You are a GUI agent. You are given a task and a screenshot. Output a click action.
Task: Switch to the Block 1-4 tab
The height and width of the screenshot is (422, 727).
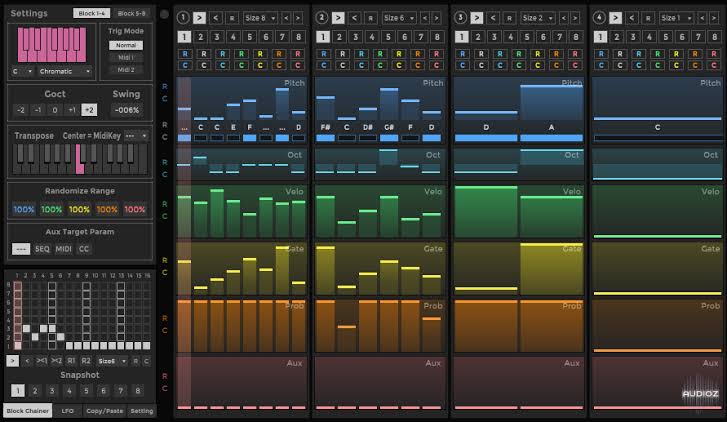coord(91,13)
